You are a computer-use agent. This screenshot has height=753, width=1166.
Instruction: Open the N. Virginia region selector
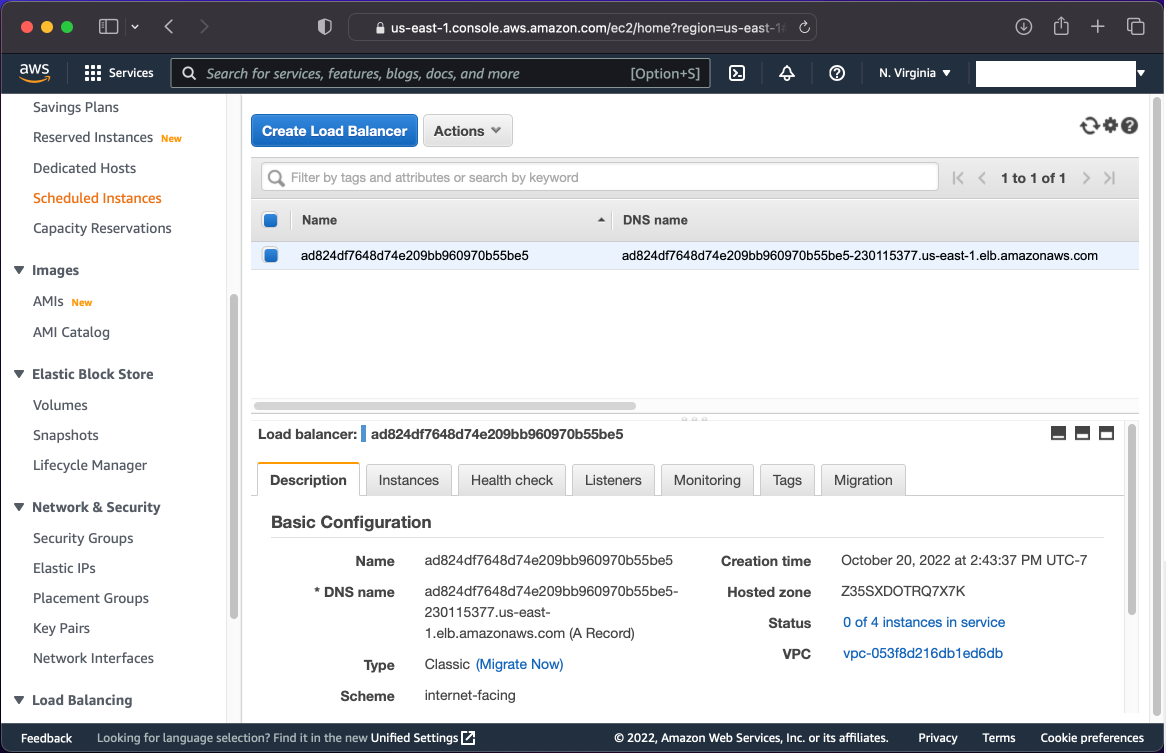click(915, 73)
